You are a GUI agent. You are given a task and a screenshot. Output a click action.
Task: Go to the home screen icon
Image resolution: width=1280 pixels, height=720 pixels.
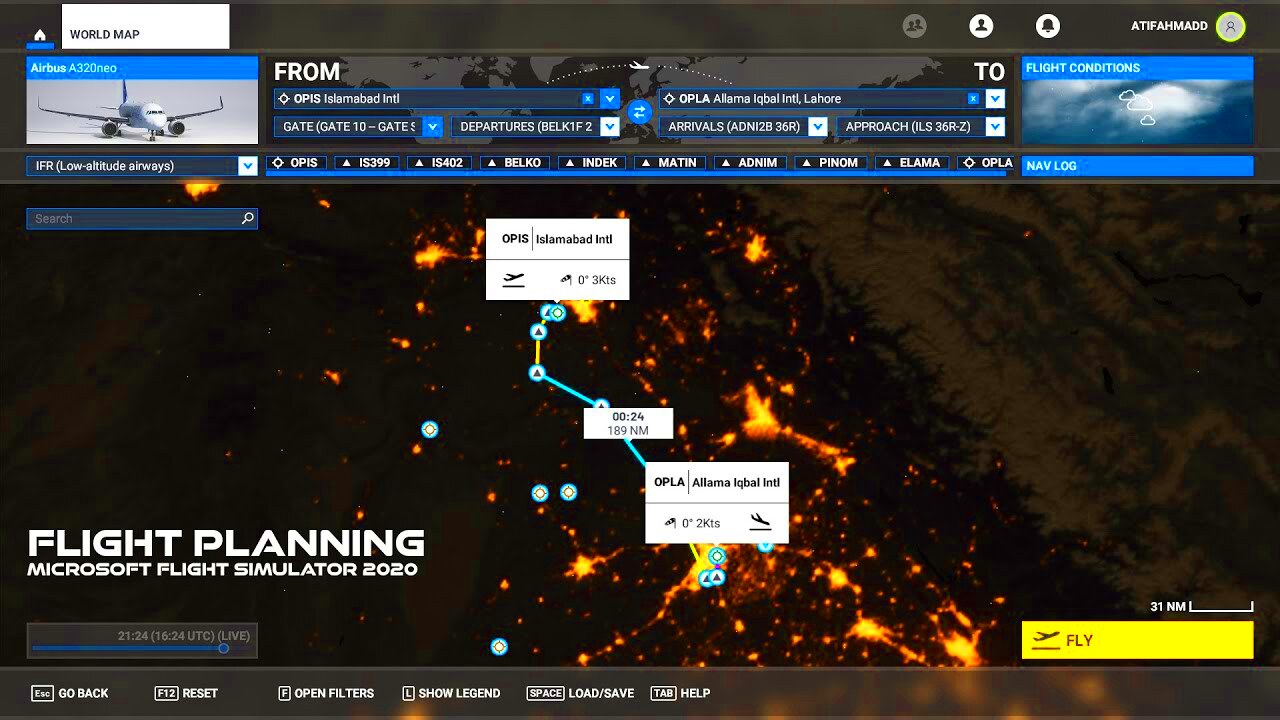point(40,35)
